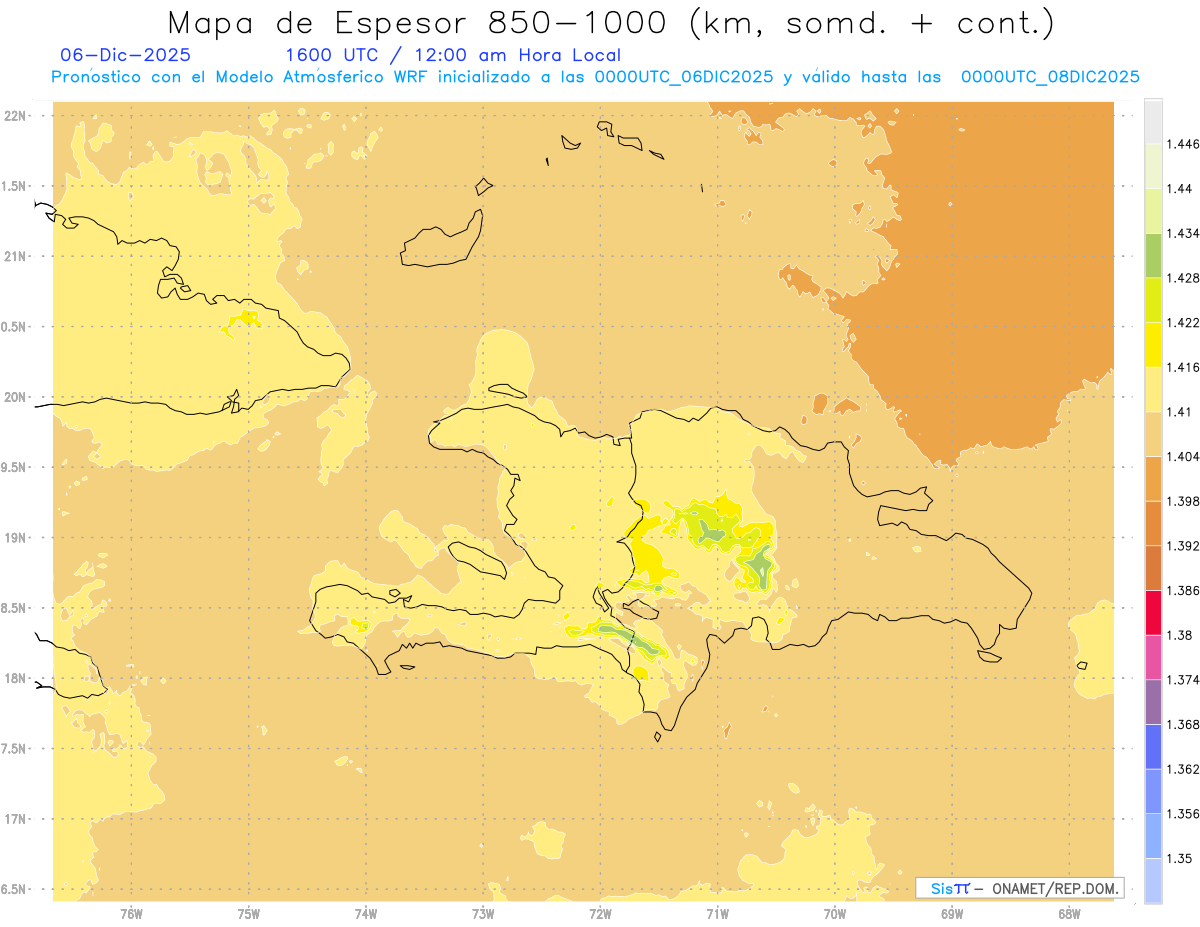
Task: Click the legend value '1.446'
Action: point(1183,144)
